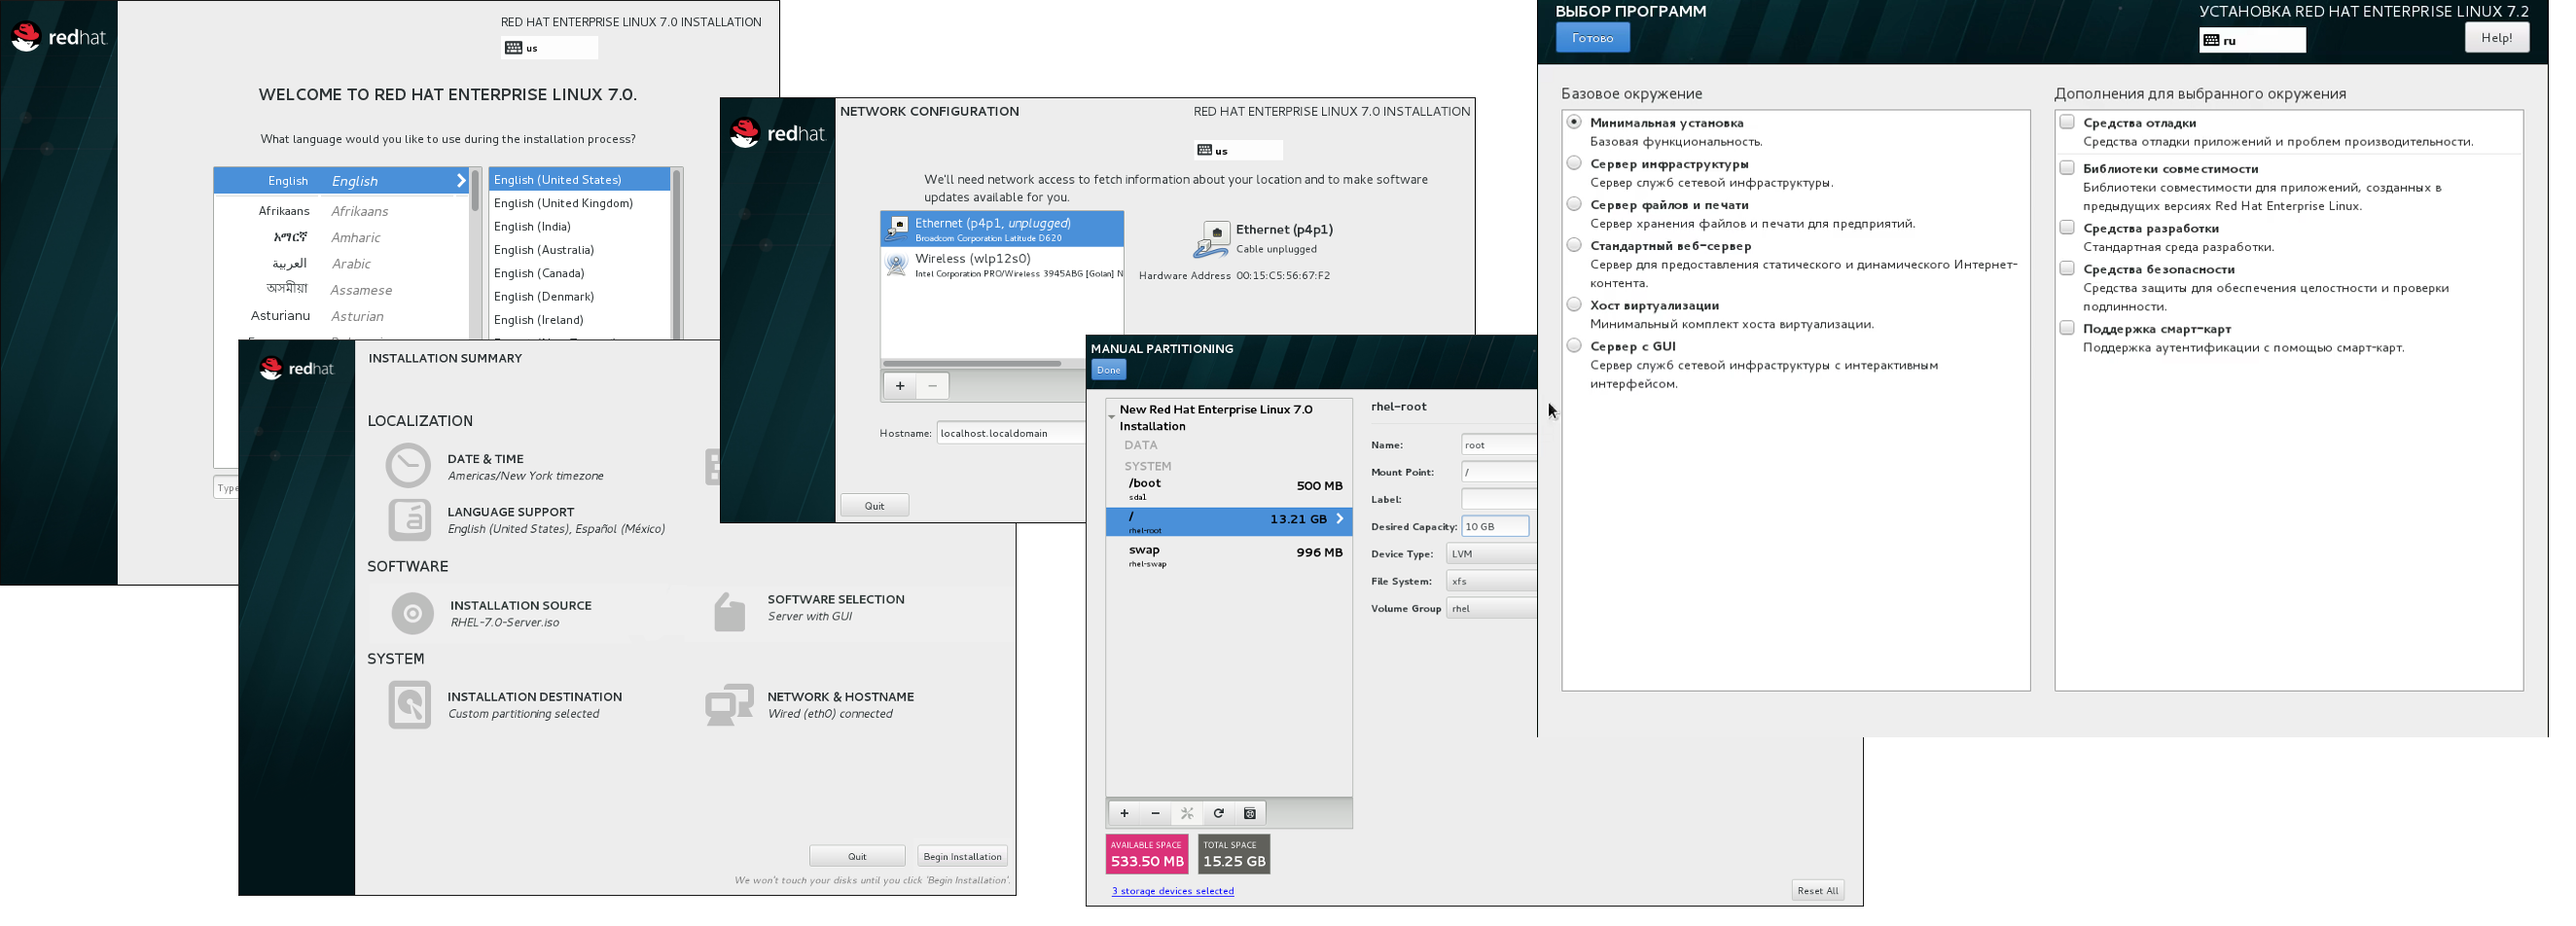Select English (Ireland) locale
Screen dimensions: 2576x926
pyautogui.click(x=579, y=320)
